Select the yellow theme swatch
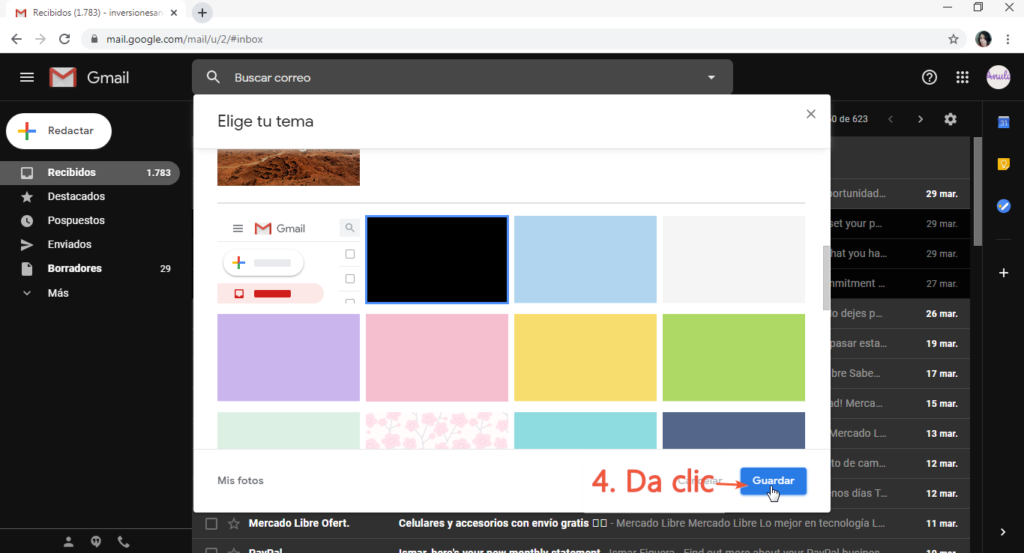 point(585,357)
